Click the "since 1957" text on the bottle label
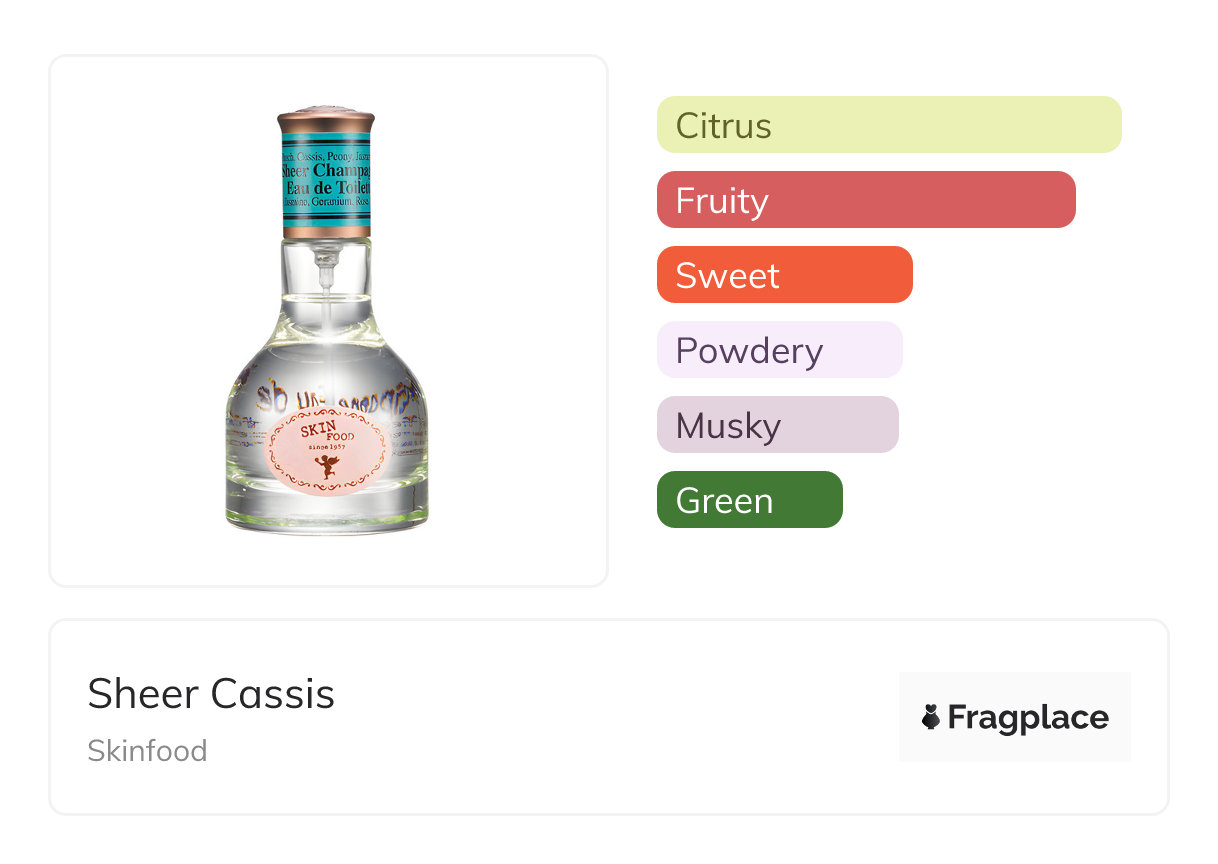Viewport: 1218px width, 864px height. click(x=326, y=445)
